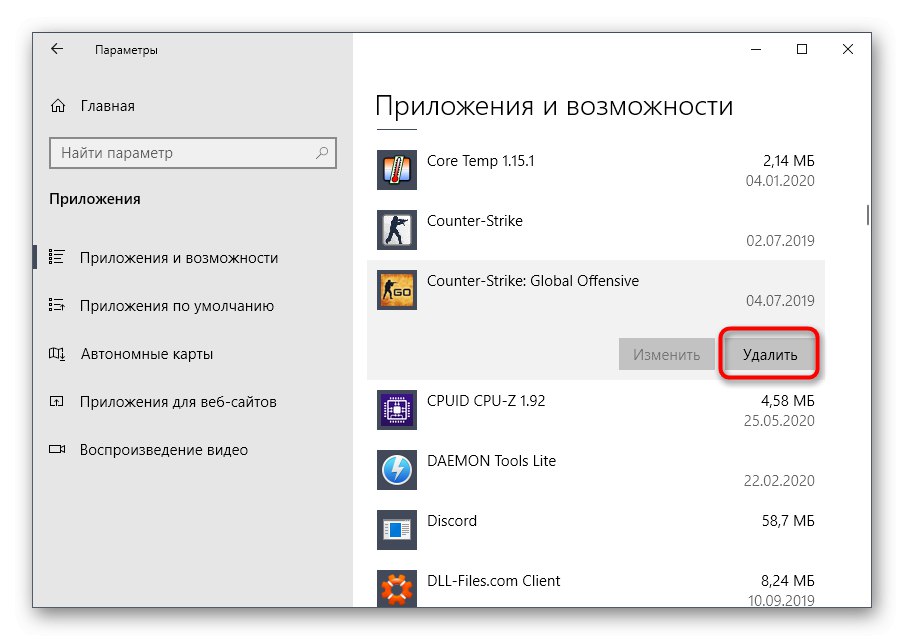Screen dimensions: 904x640
Task: Click the Главная home icon
Action: (x=58, y=106)
